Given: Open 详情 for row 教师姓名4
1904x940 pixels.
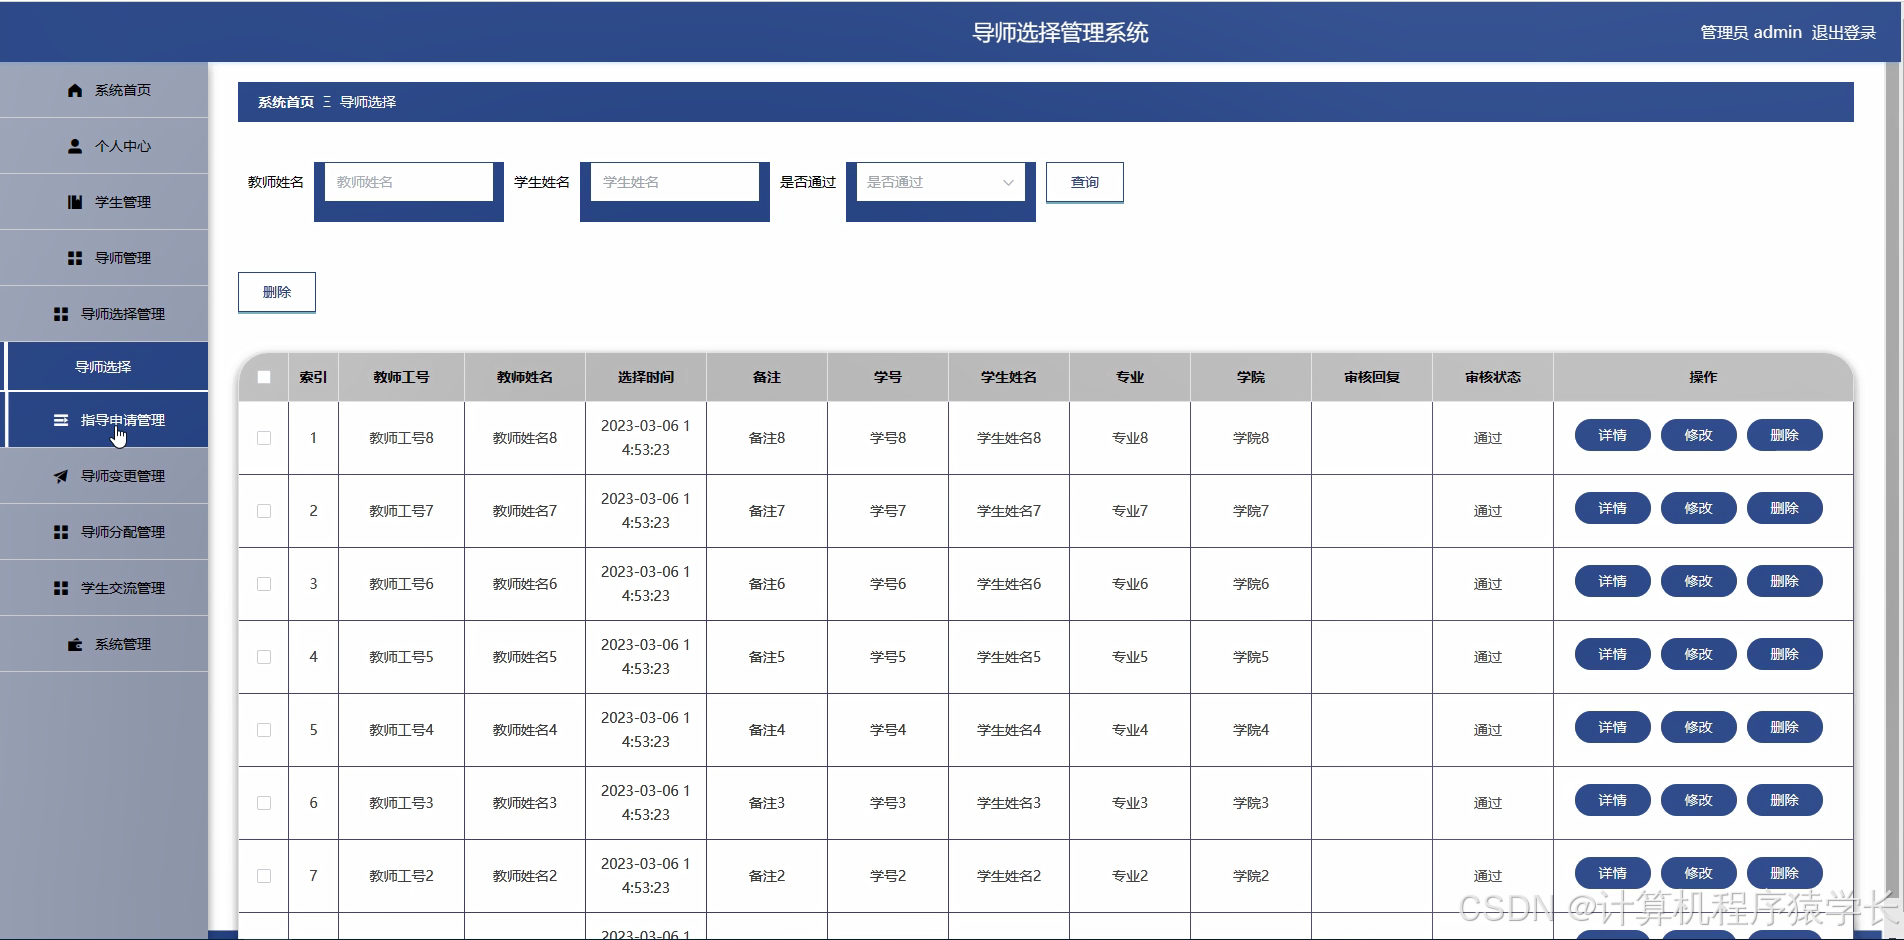Looking at the screenshot, I should pos(1612,727).
